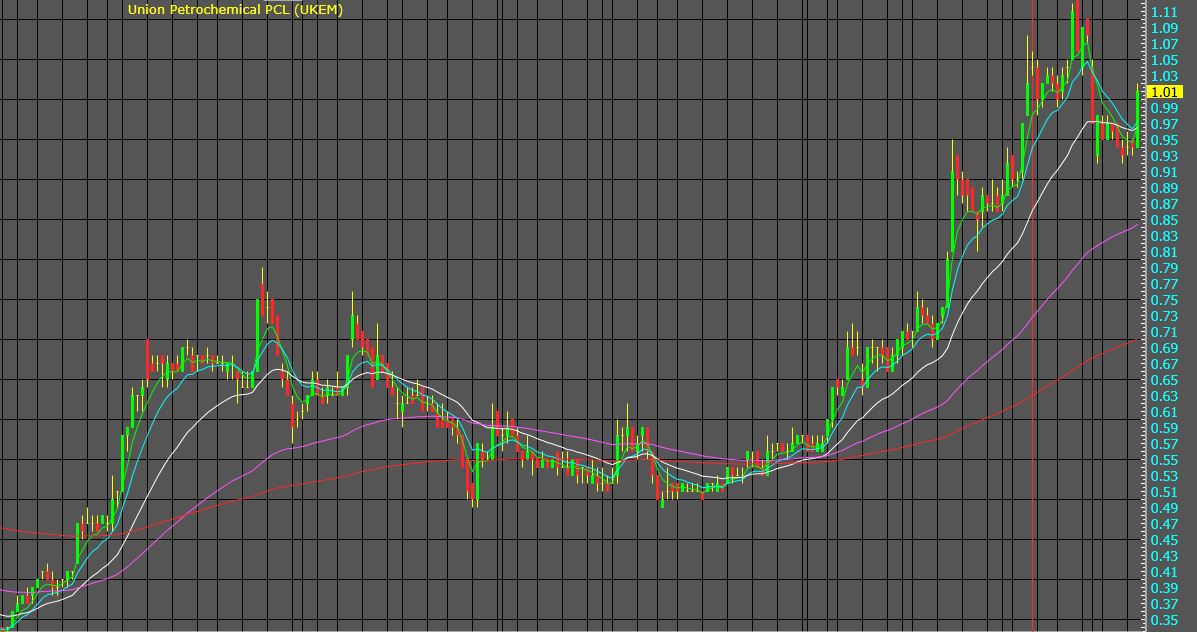Click the 0.75 price axis label
1197x632 pixels.
point(1164,300)
